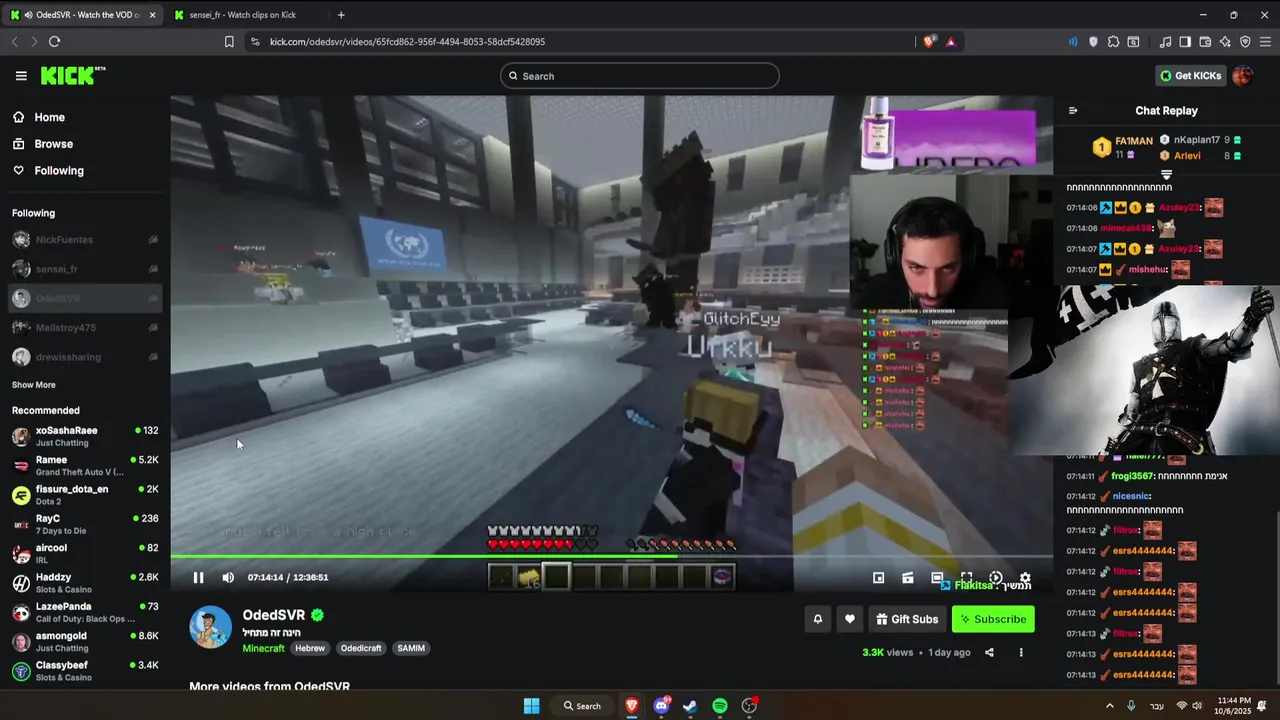Open NickFuentes followed channel
Screen dimensions: 1280x720
[85, 240]
